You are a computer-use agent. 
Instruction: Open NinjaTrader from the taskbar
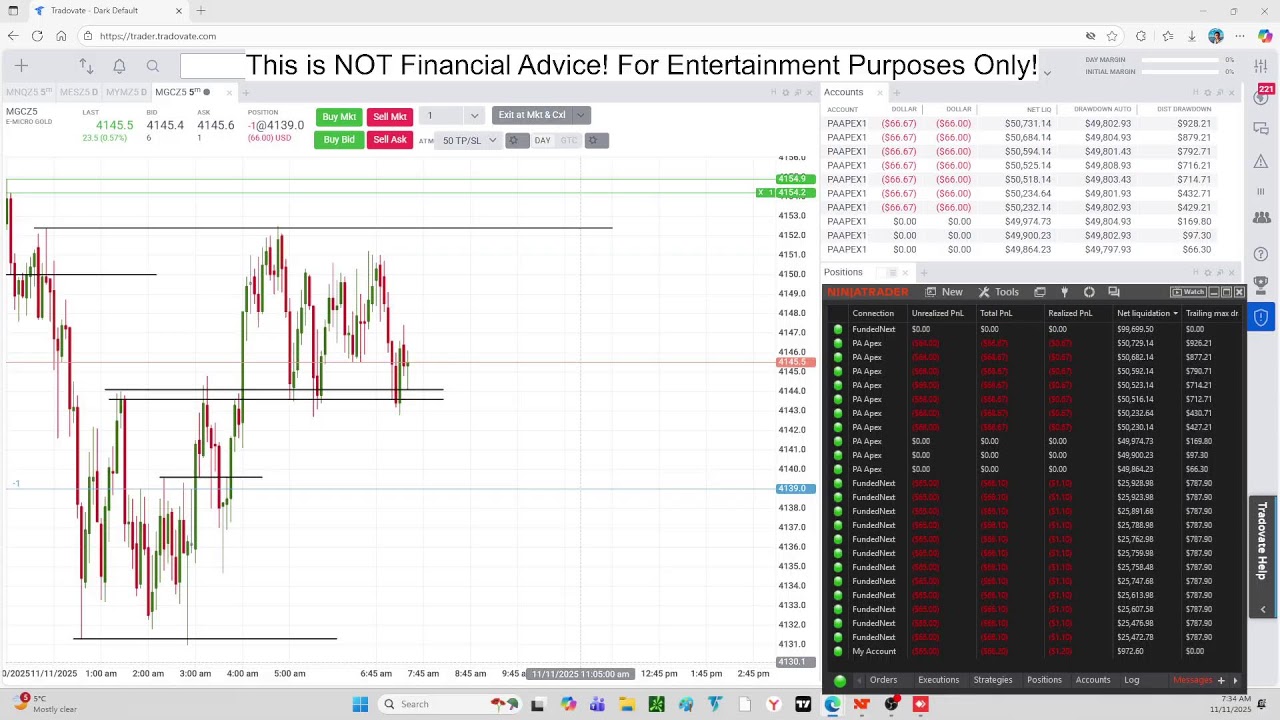point(862,704)
